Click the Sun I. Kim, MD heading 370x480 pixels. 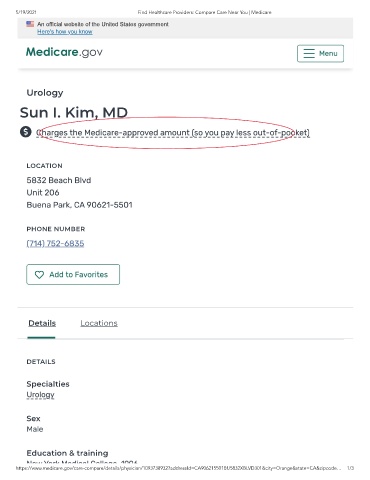click(x=74, y=113)
